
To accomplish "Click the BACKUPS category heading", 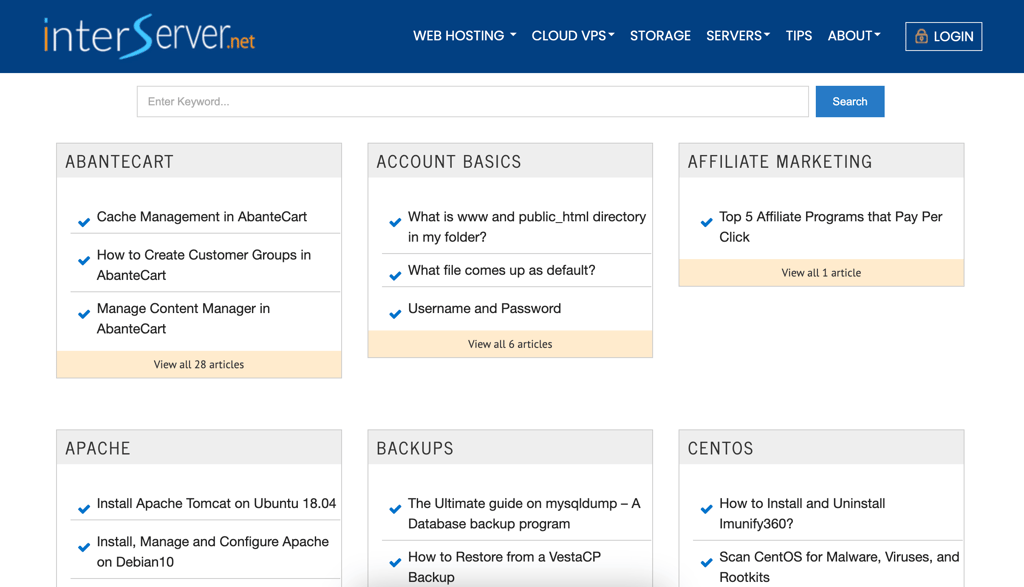I will pyautogui.click(x=415, y=448).
